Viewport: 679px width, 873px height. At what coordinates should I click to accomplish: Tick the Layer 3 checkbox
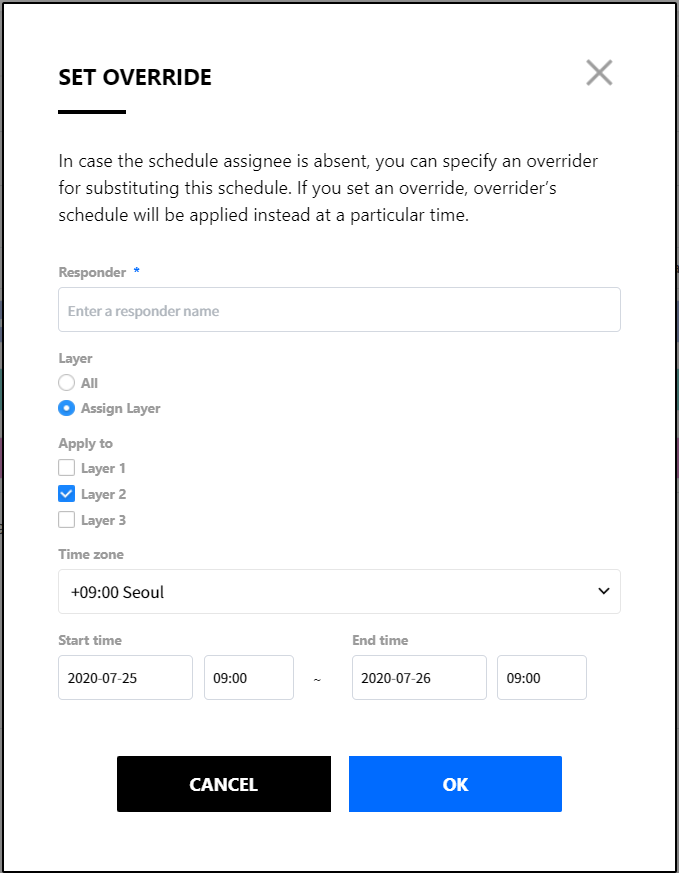(67, 520)
